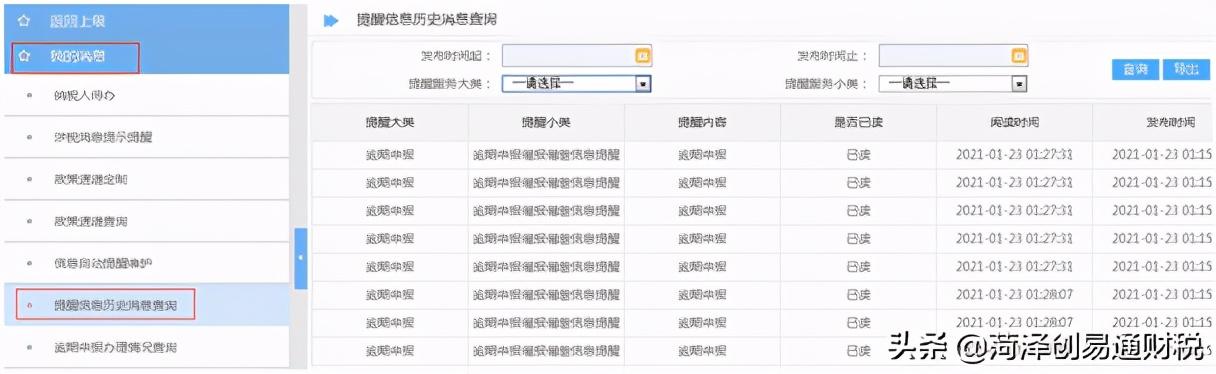Click 已读 status in the first table row
The image size is (1216, 374).
[x=858, y=155]
